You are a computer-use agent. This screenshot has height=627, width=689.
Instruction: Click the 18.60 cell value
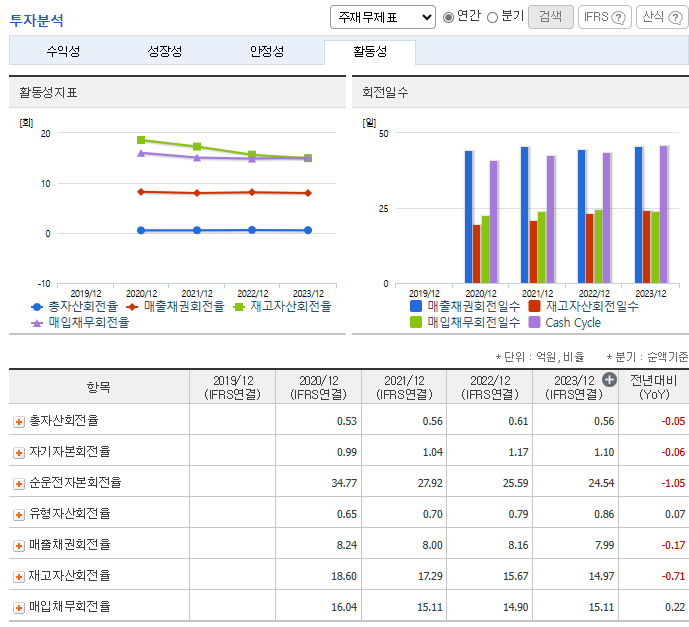pos(344,576)
